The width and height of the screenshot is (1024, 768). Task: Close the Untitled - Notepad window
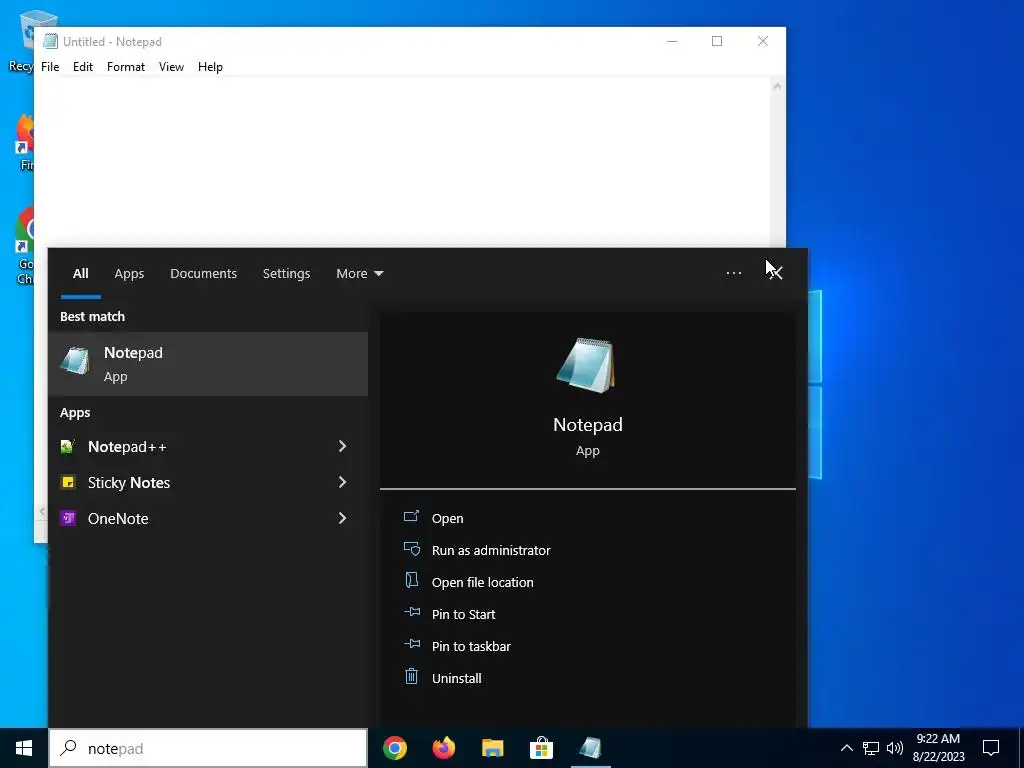763,41
